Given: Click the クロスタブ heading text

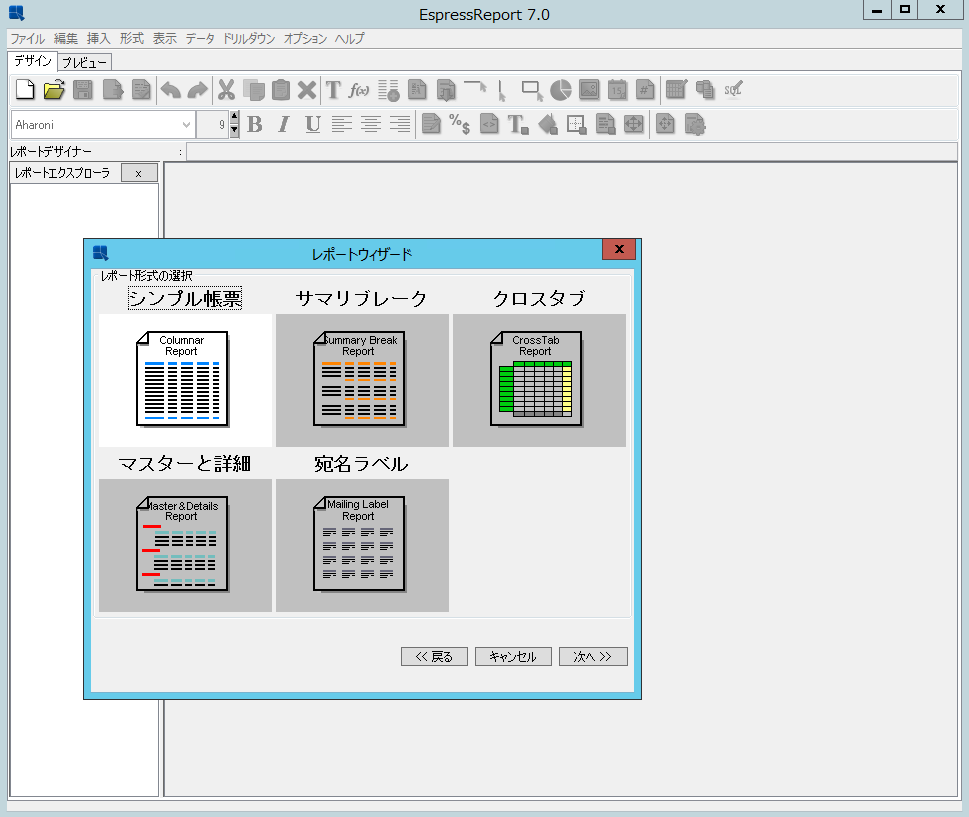Looking at the screenshot, I should coord(539,298).
